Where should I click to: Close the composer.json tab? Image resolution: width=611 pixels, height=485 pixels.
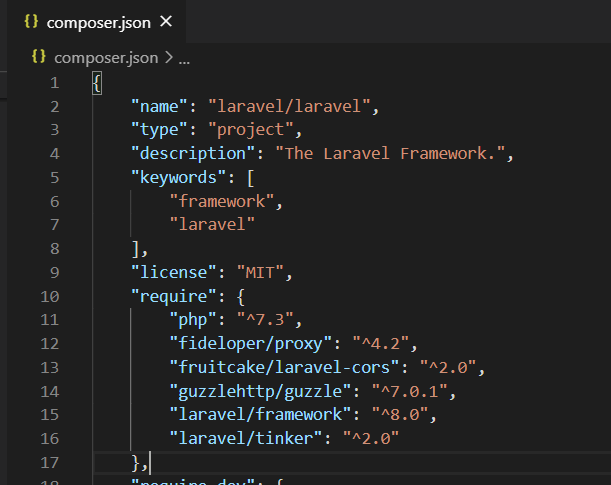166,21
